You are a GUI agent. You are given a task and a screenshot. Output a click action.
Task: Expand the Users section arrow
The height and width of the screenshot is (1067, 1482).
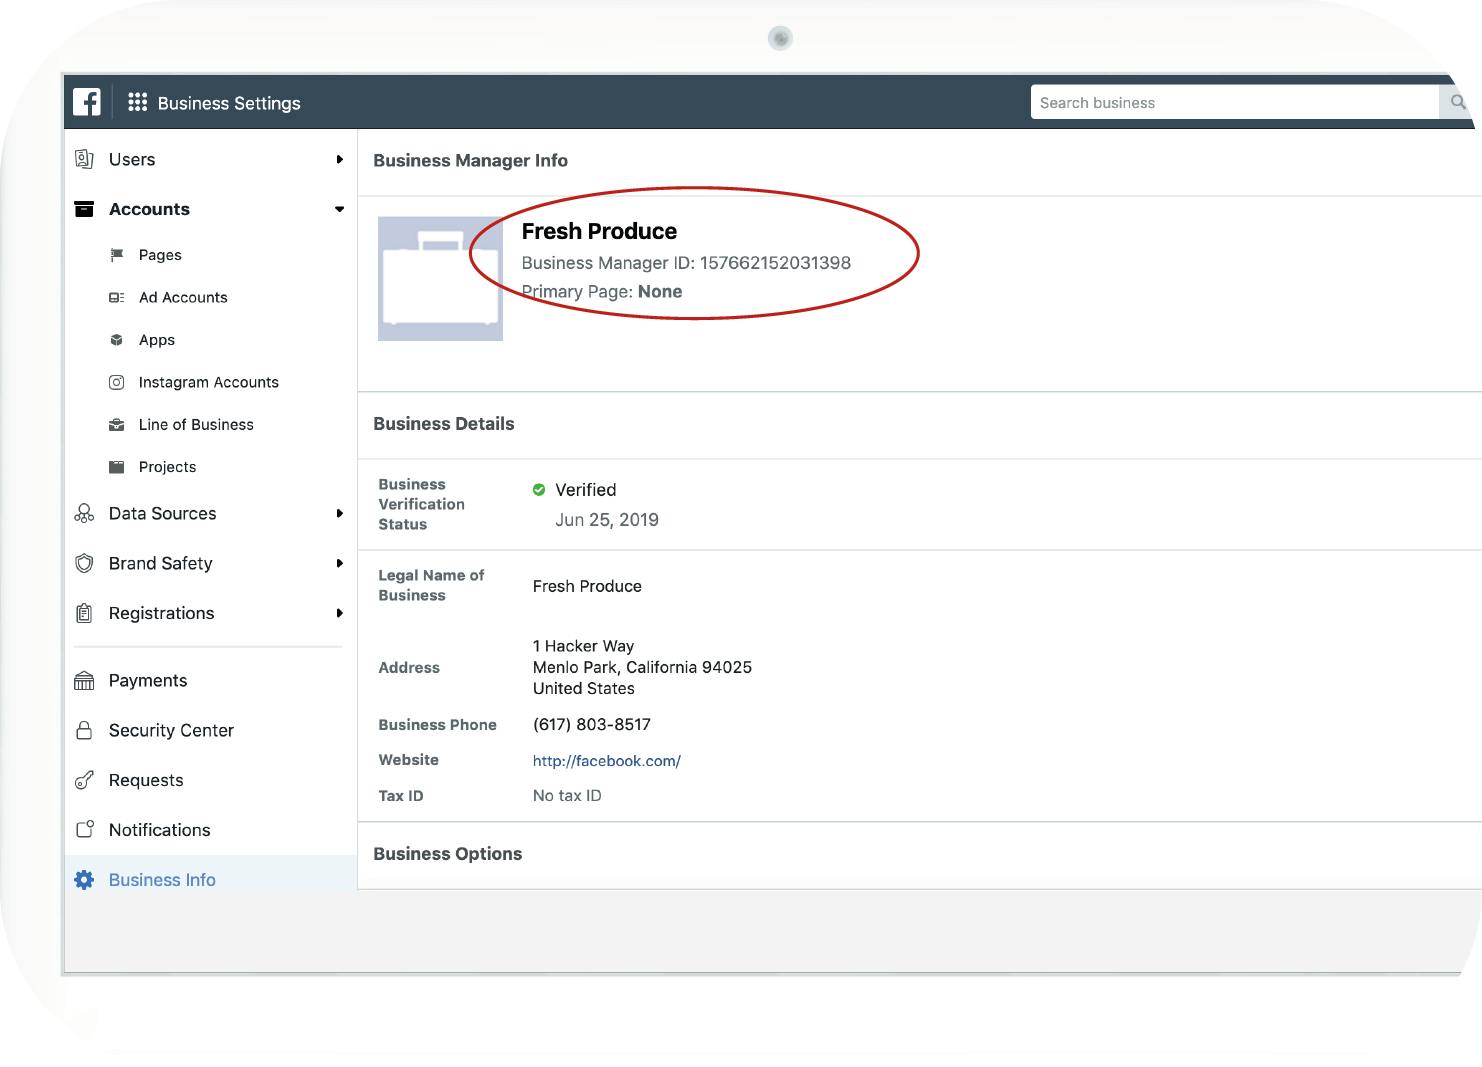340,159
